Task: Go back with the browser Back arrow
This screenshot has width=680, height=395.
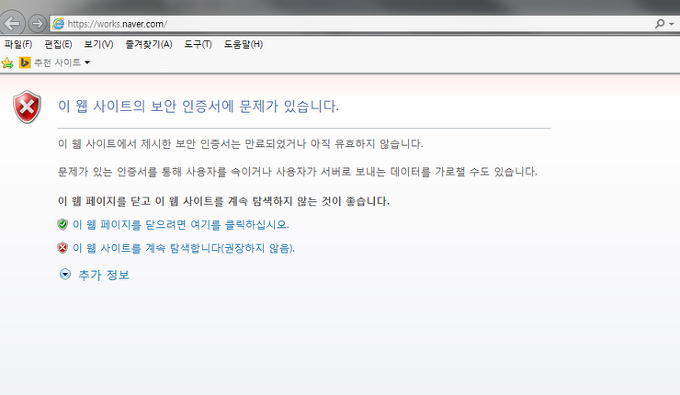Action: tap(13, 23)
